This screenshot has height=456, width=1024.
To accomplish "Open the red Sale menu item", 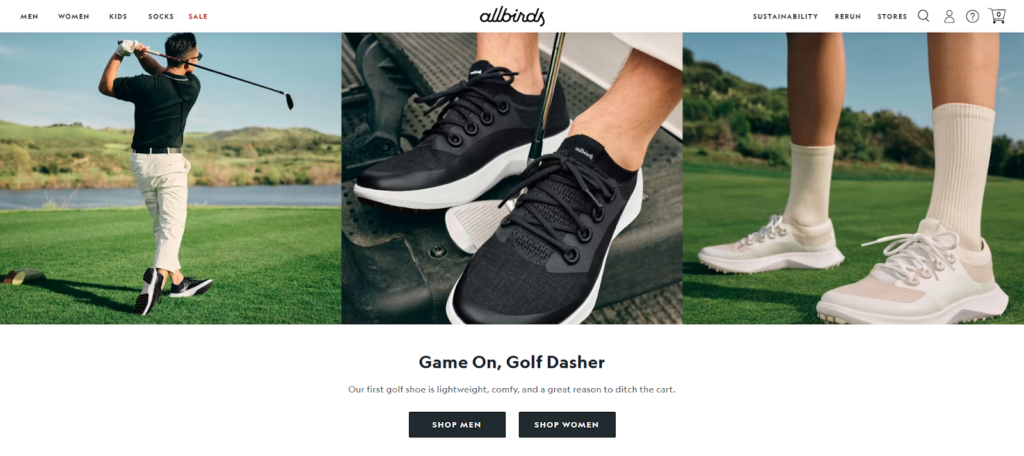I will tap(198, 16).
